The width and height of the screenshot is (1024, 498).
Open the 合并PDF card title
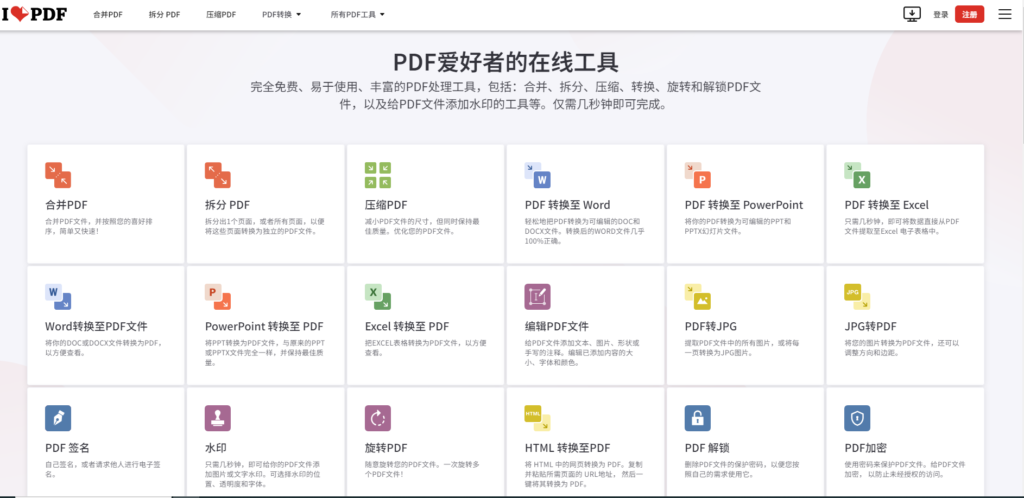coord(66,205)
